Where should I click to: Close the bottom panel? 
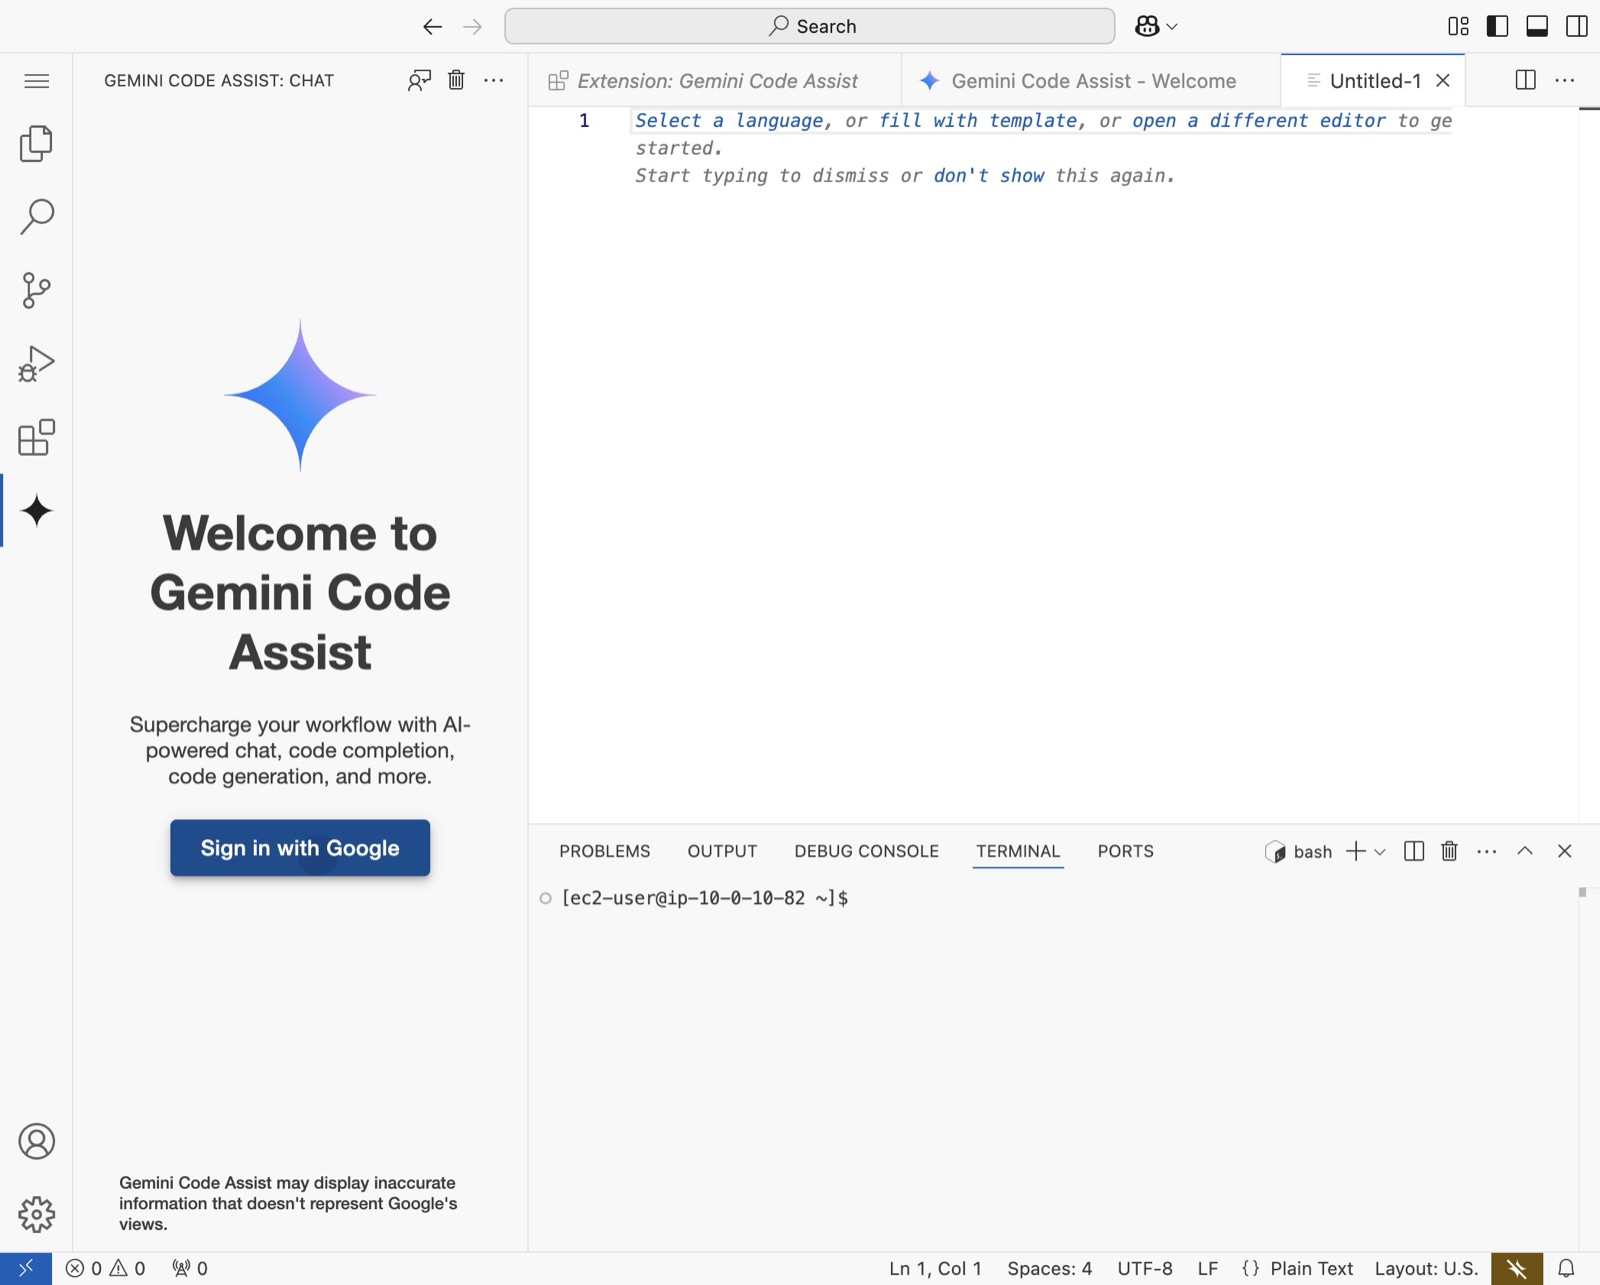click(1565, 851)
